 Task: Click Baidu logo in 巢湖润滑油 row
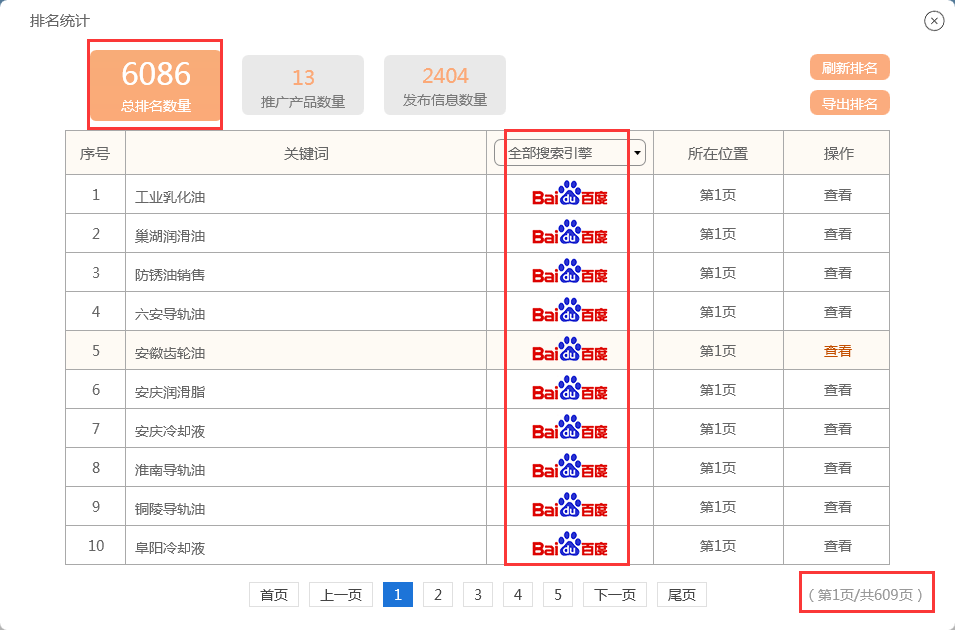pyautogui.click(x=569, y=232)
